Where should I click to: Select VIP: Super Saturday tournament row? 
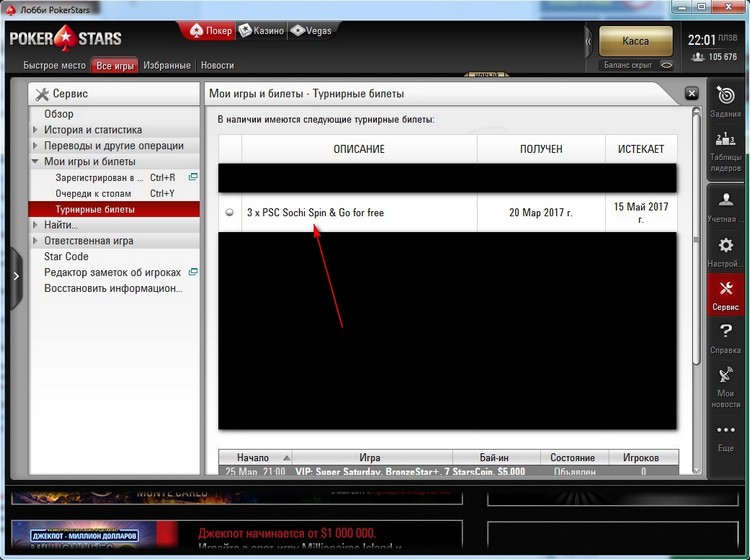[448, 471]
